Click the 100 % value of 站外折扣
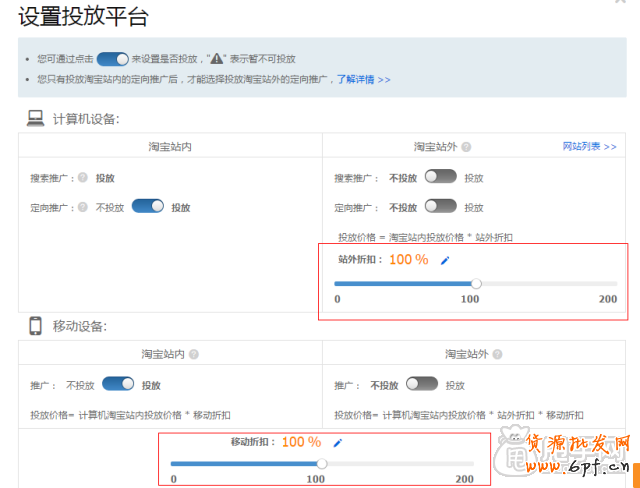This screenshot has height=488, width=640. tap(408, 260)
